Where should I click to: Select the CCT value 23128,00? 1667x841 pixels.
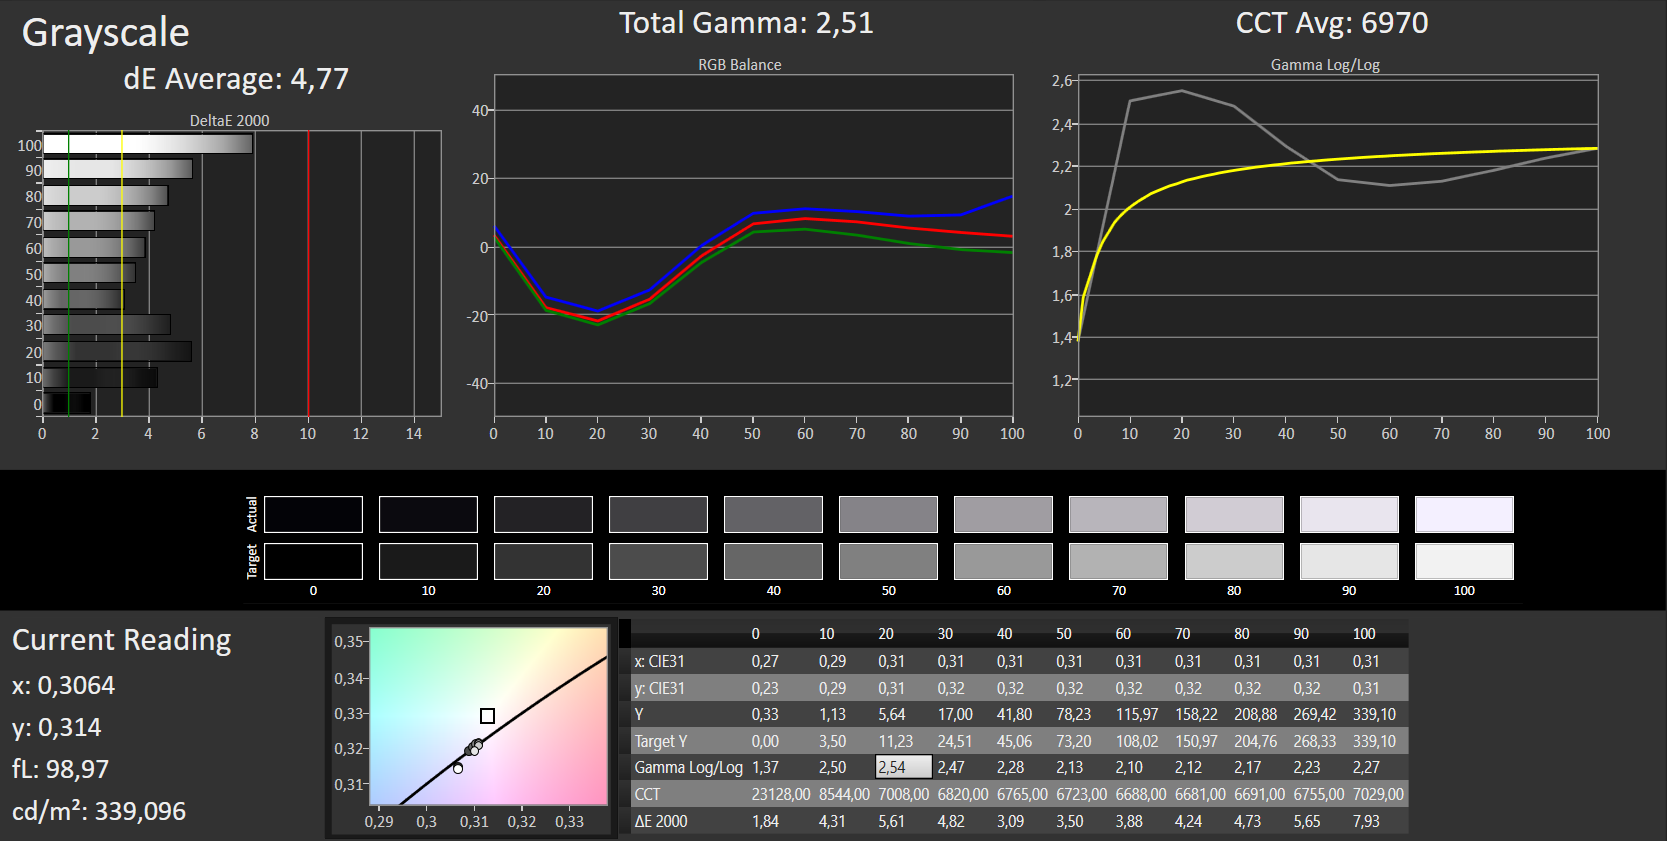click(781, 794)
